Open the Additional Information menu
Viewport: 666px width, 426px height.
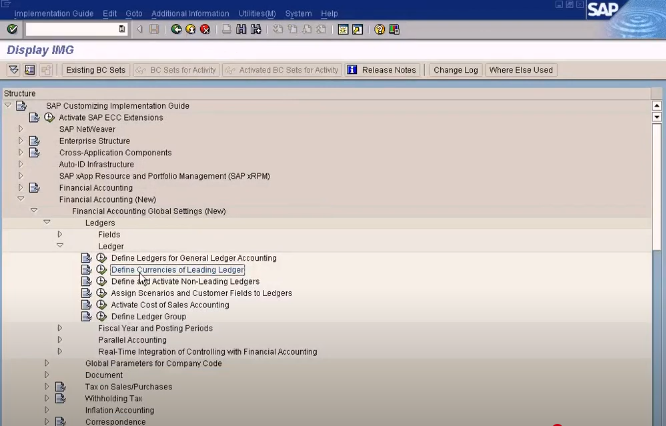[x=190, y=14]
